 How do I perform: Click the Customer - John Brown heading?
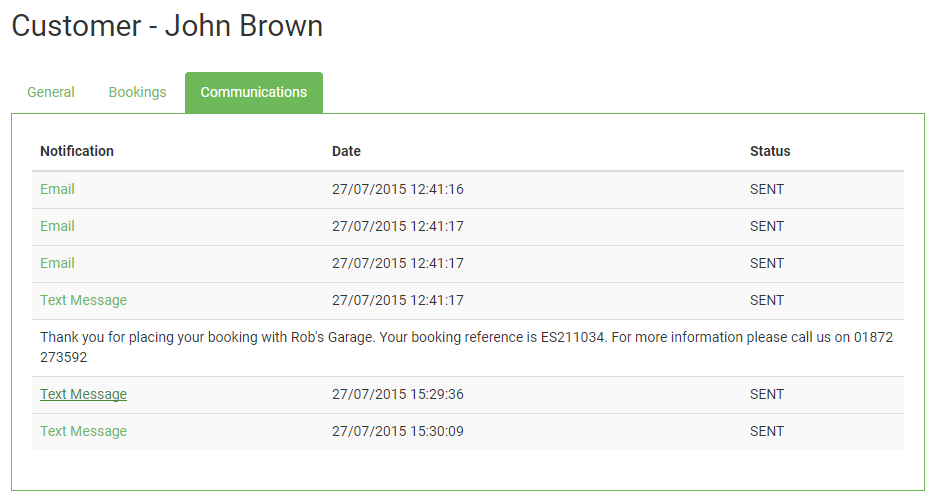(167, 26)
